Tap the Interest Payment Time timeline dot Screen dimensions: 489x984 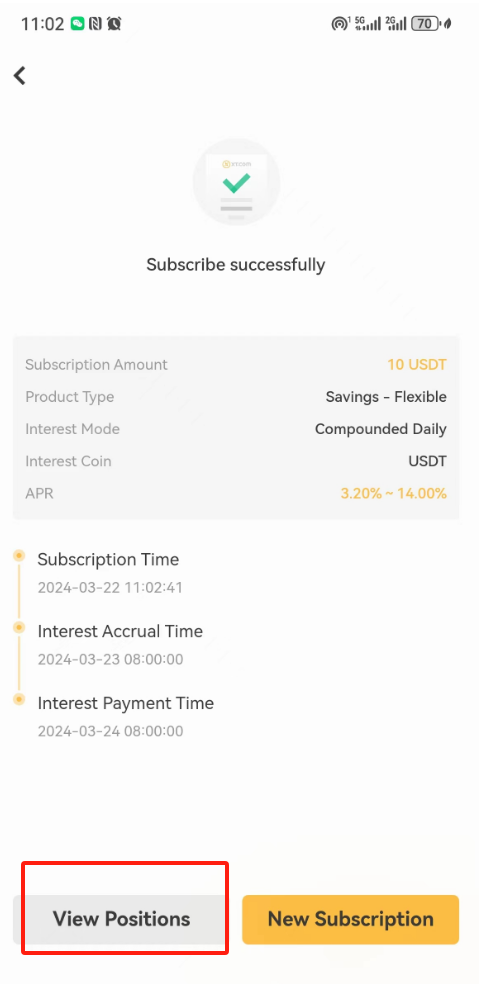19,698
